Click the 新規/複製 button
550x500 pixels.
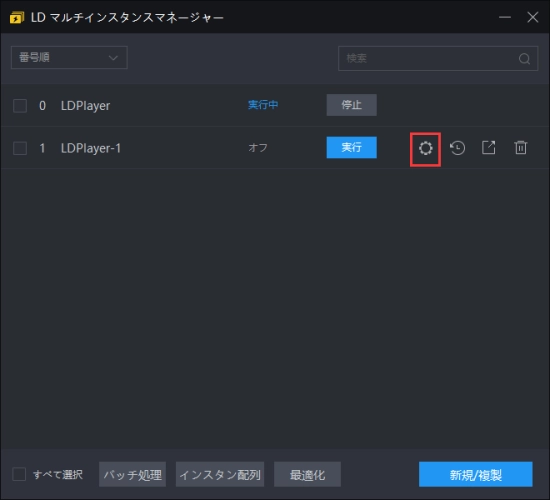[x=476, y=474]
